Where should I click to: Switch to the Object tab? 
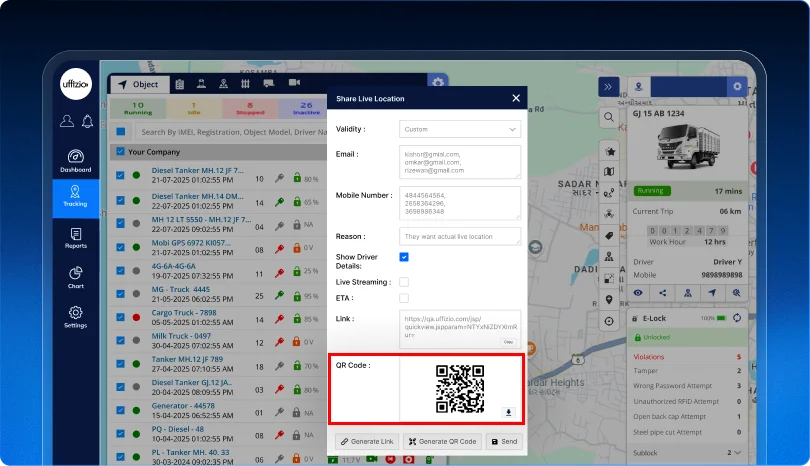[138, 84]
